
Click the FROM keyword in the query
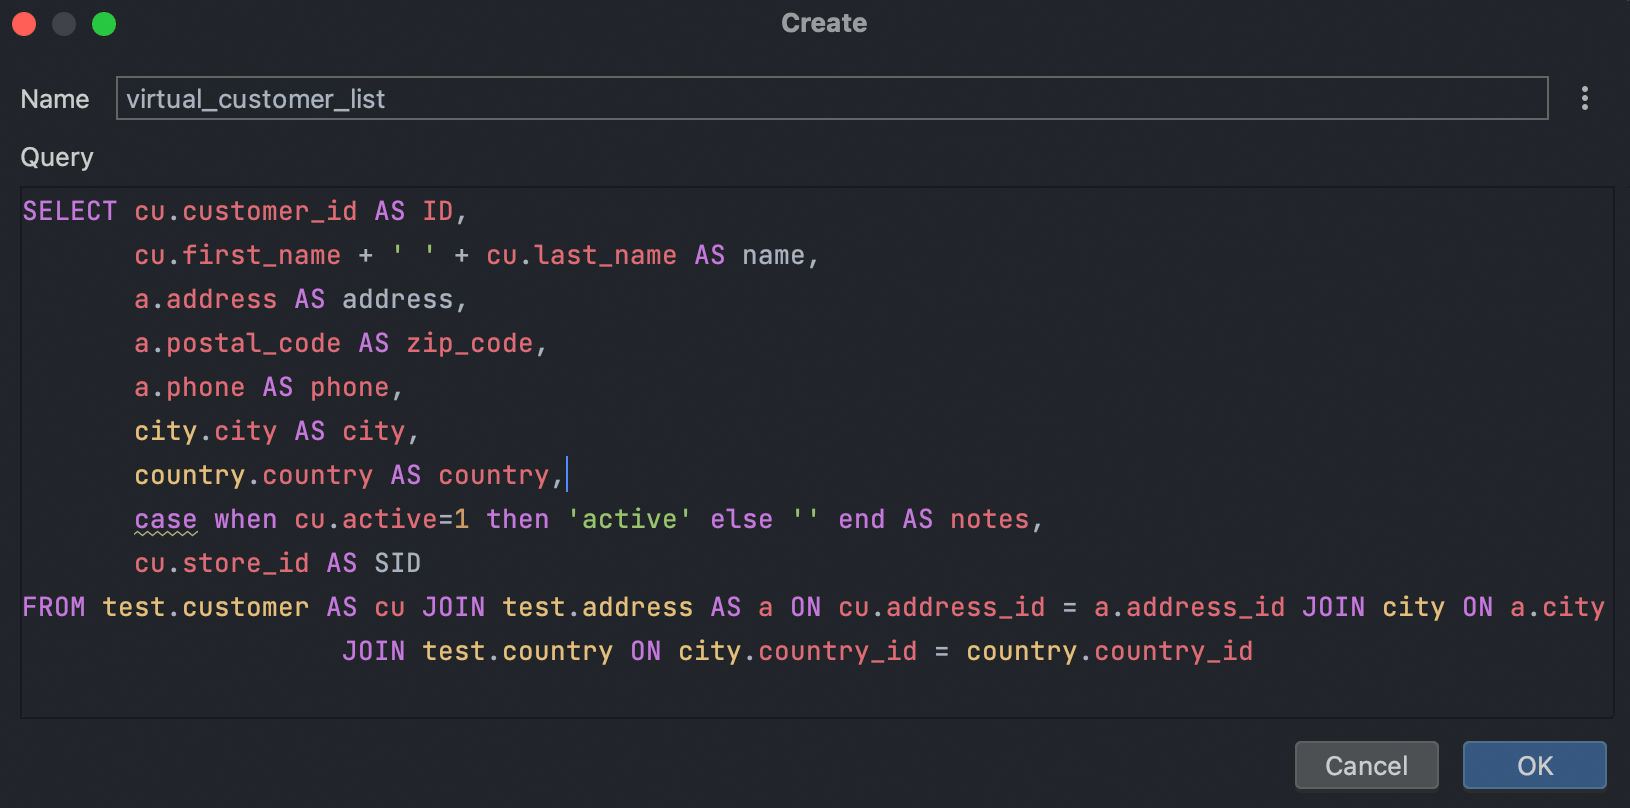(53, 608)
